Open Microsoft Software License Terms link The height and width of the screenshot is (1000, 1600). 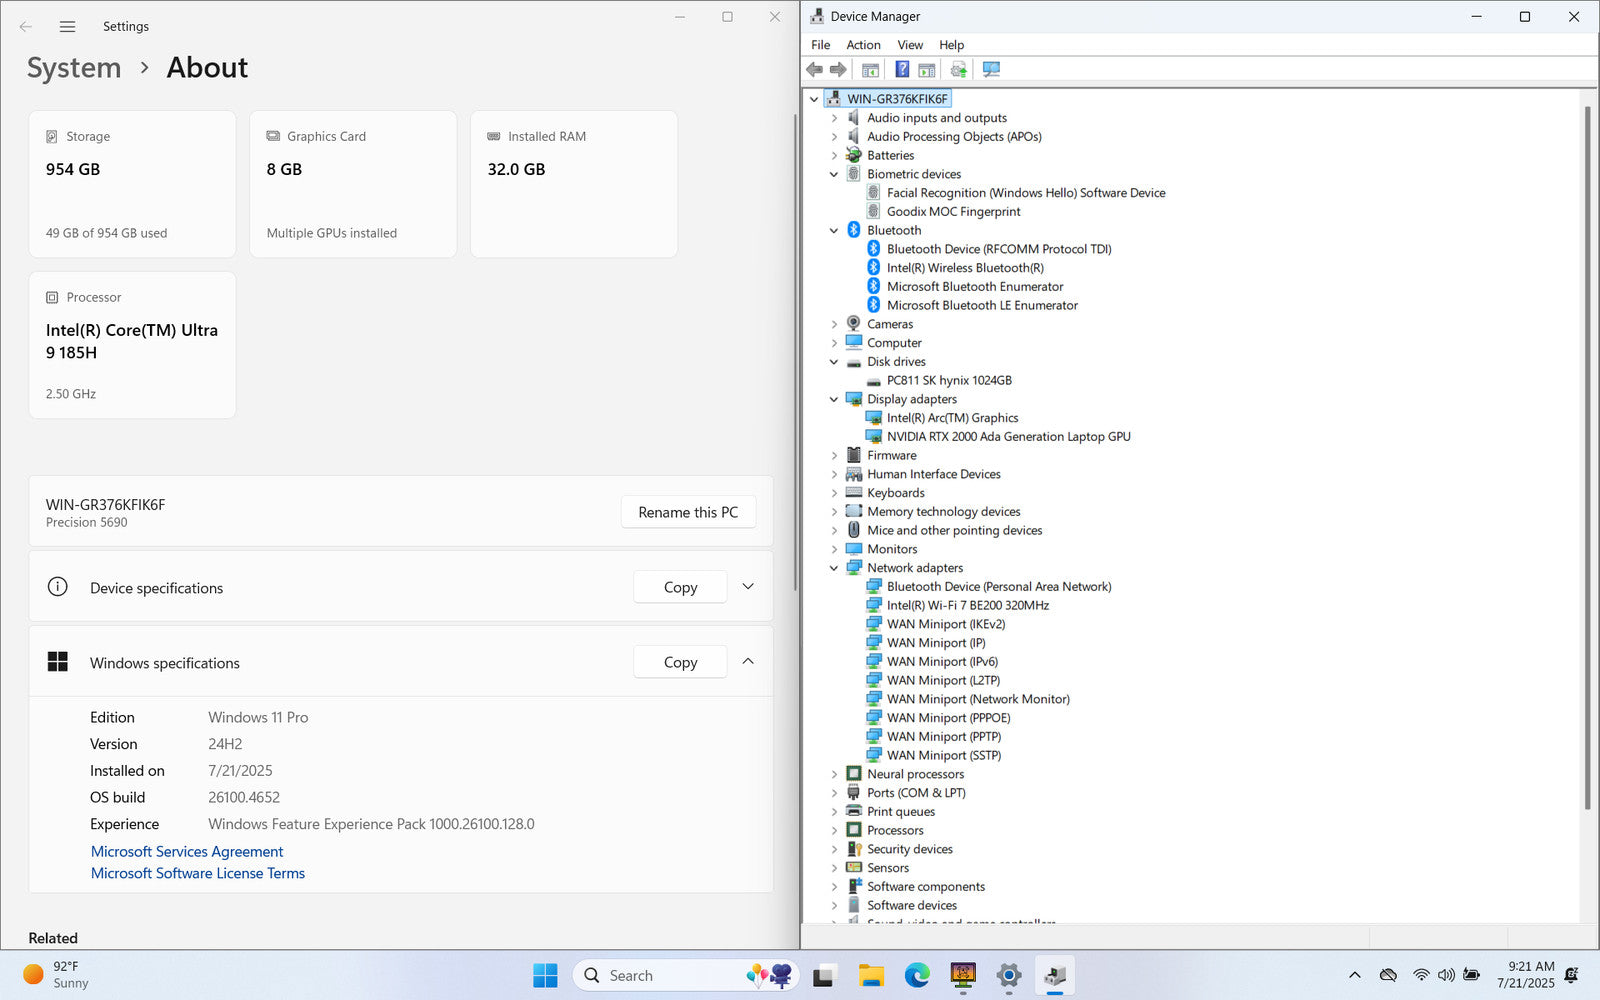[x=198, y=874]
